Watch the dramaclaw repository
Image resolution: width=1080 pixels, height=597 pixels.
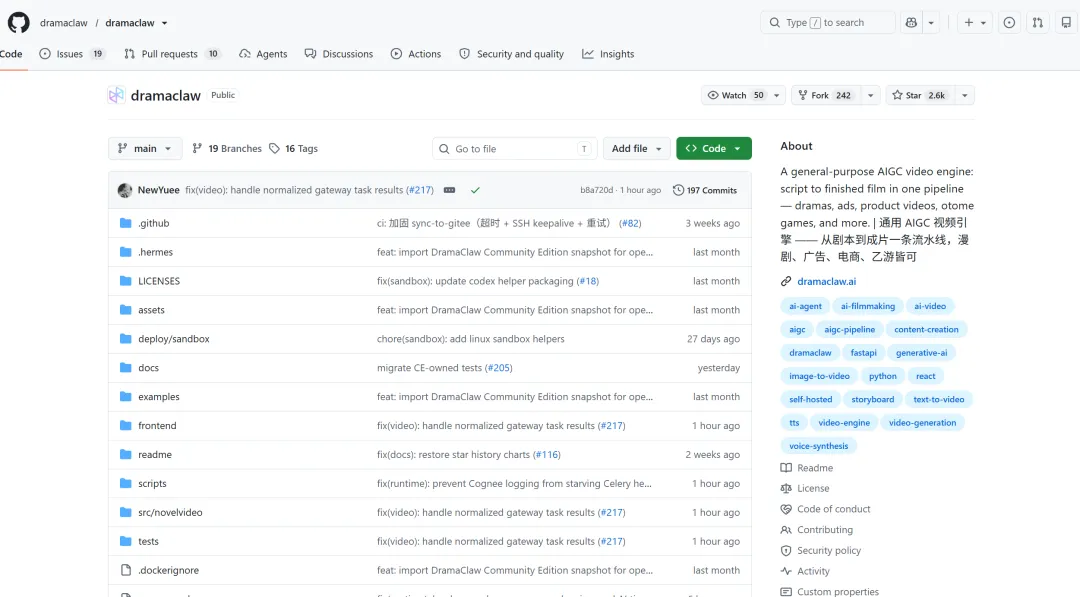pos(735,95)
